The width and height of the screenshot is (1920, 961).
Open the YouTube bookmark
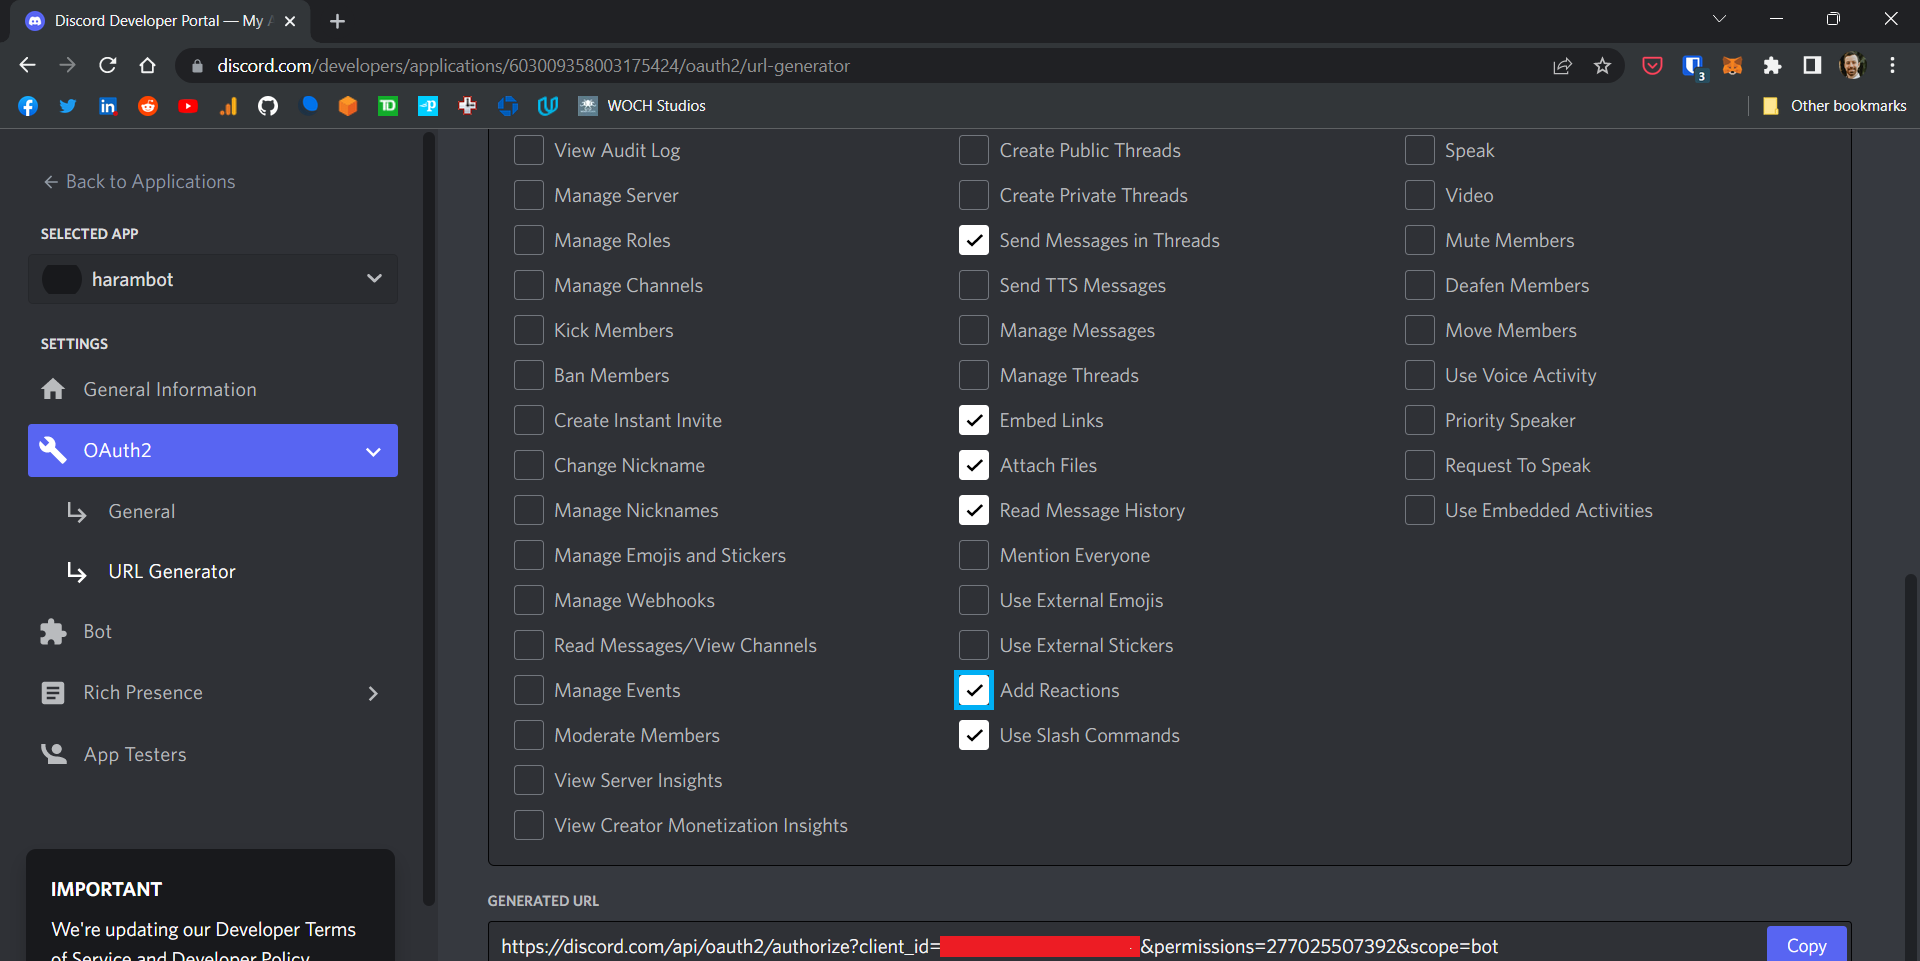(188, 106)
